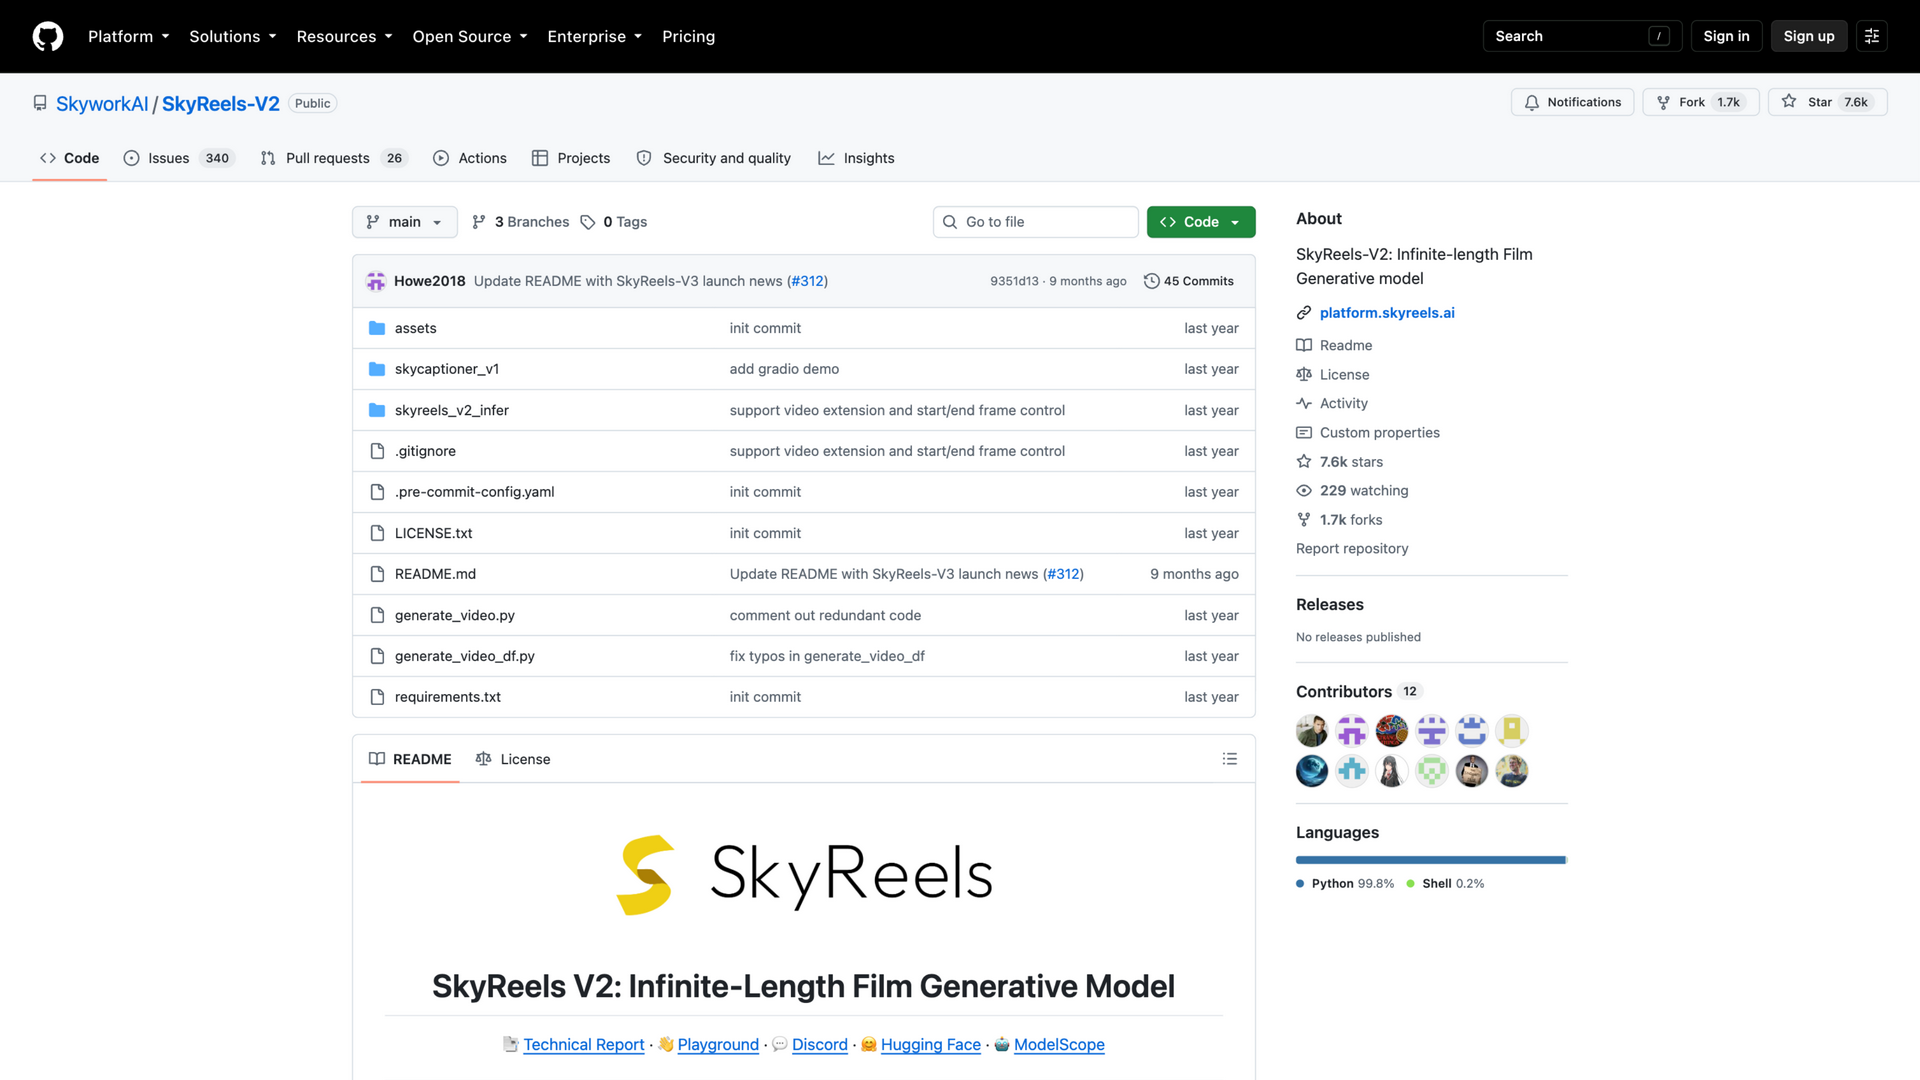The image size is (1920, 1080).
Task: Expand the Solutions menu
Action: click(233, 36)
